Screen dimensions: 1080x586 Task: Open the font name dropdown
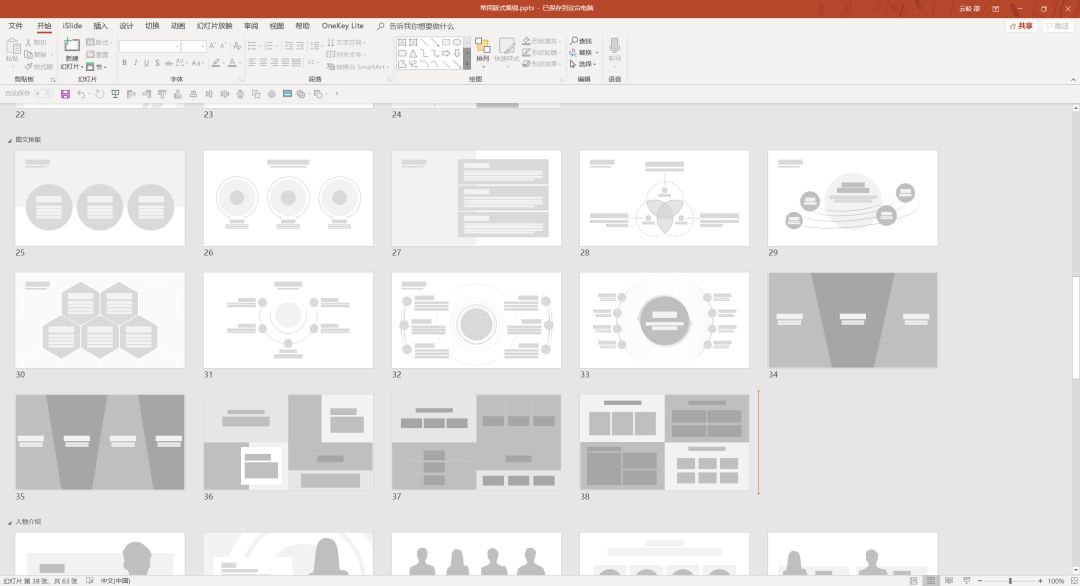click(178, 46)
